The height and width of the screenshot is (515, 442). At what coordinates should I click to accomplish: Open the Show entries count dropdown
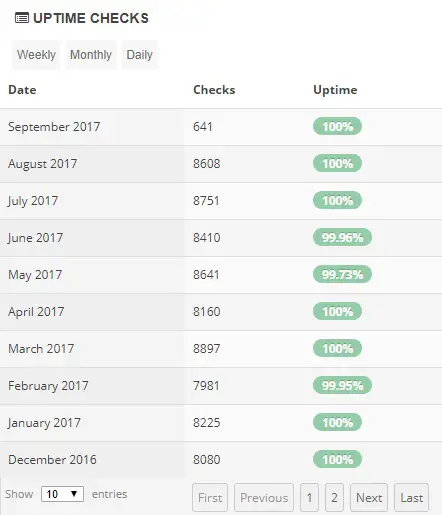(62, 494)
